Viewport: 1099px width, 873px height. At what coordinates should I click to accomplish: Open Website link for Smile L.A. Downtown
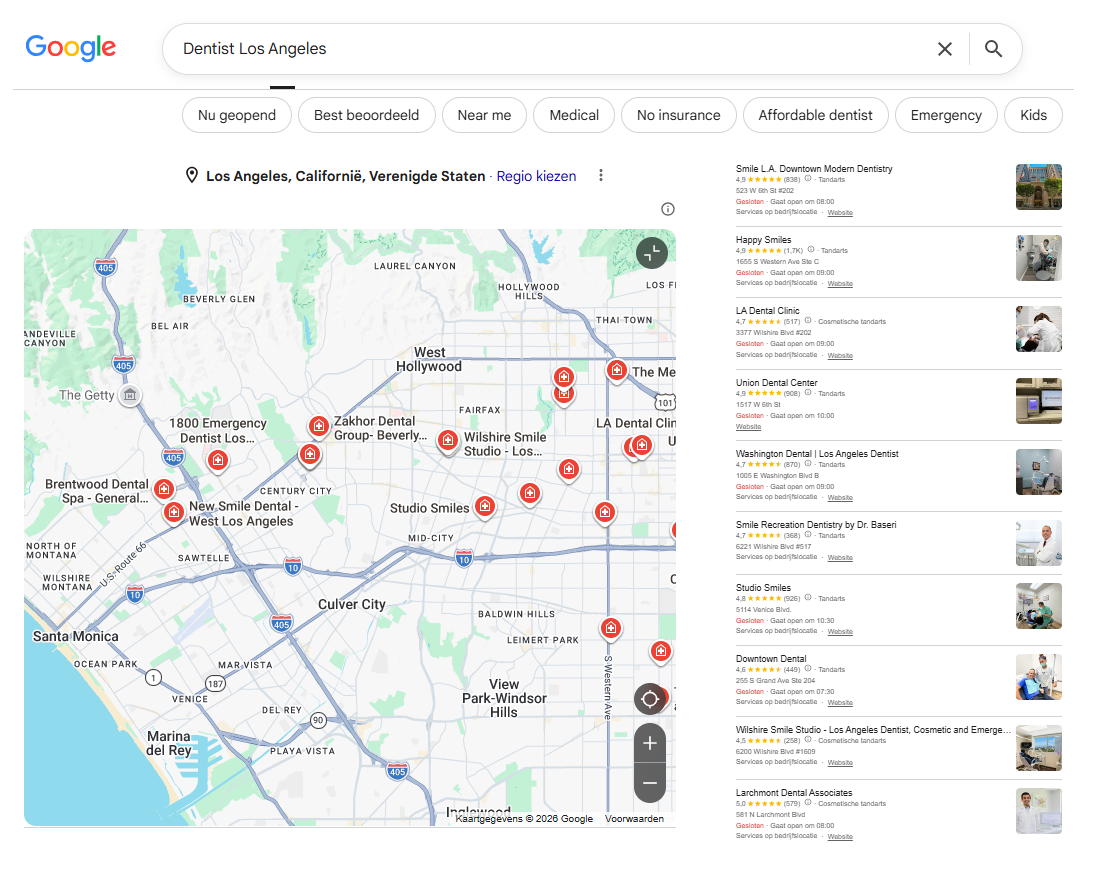pyautogui.click(x=840, y=212)
